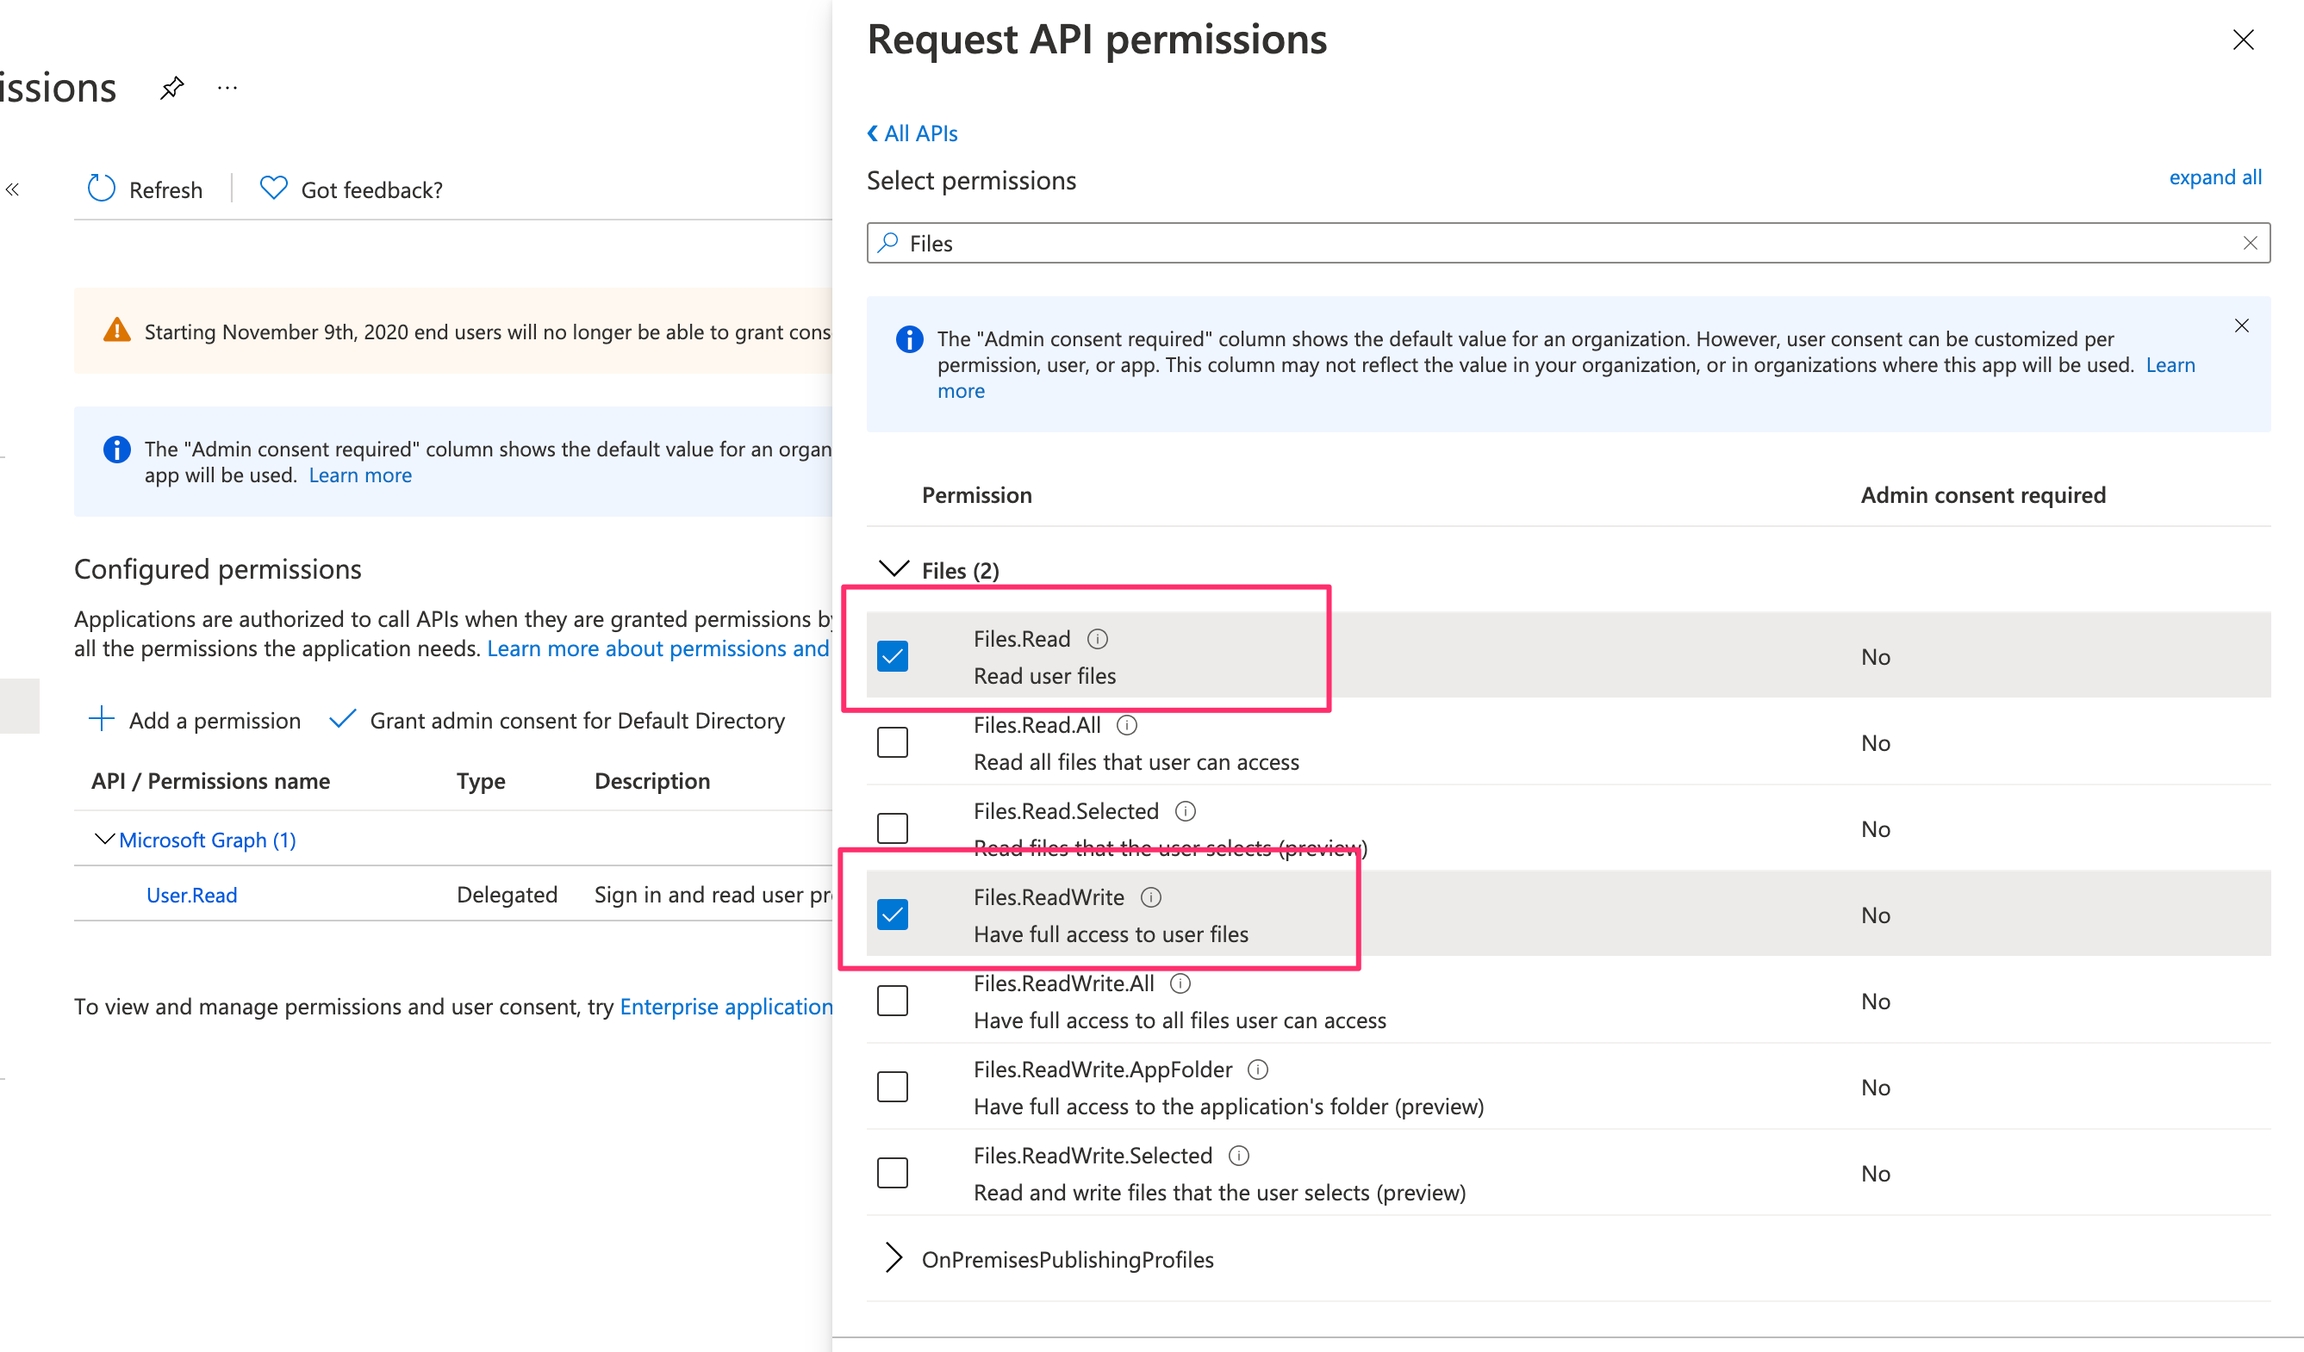Collapse the Files (2) permission group
The image size is (2304, 1352).
(893, 569)
